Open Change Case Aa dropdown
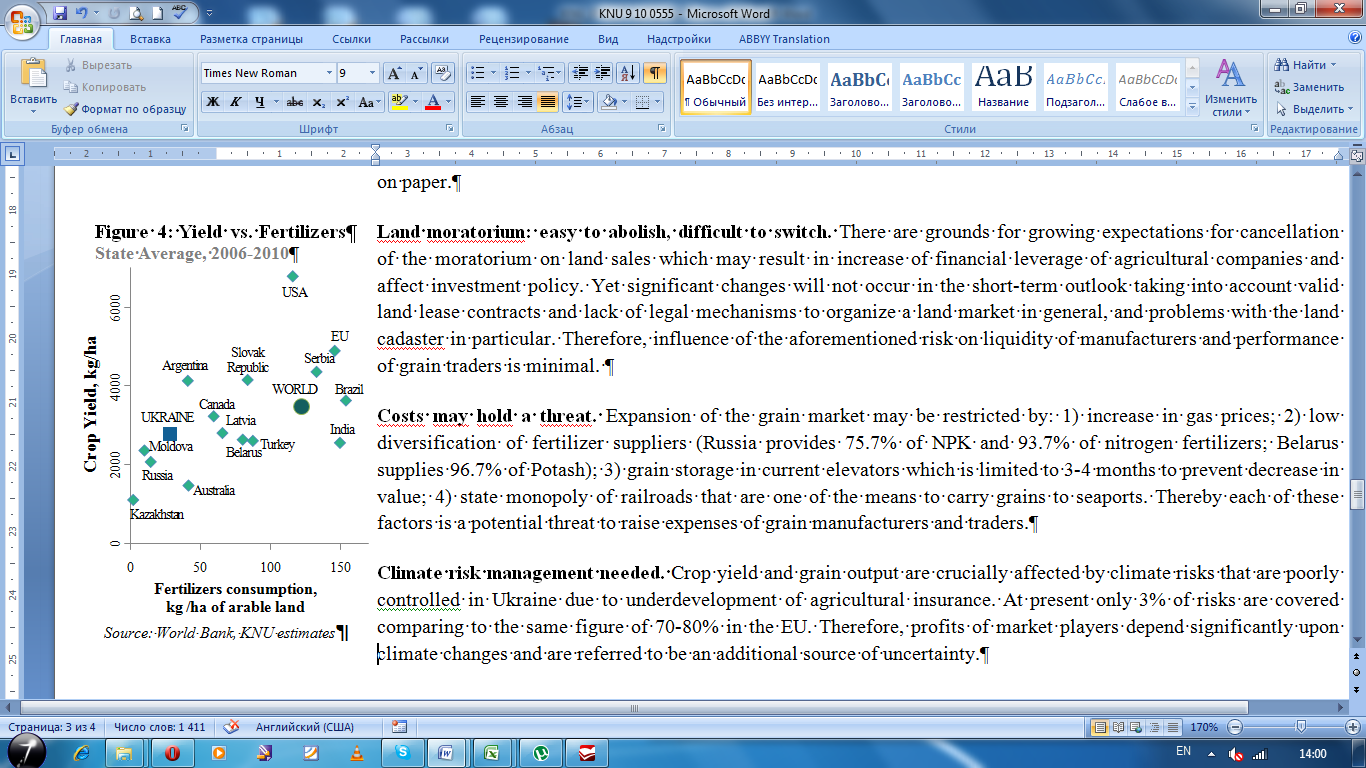The height and width of the screenshot is (768, 1366). point(369,102)
